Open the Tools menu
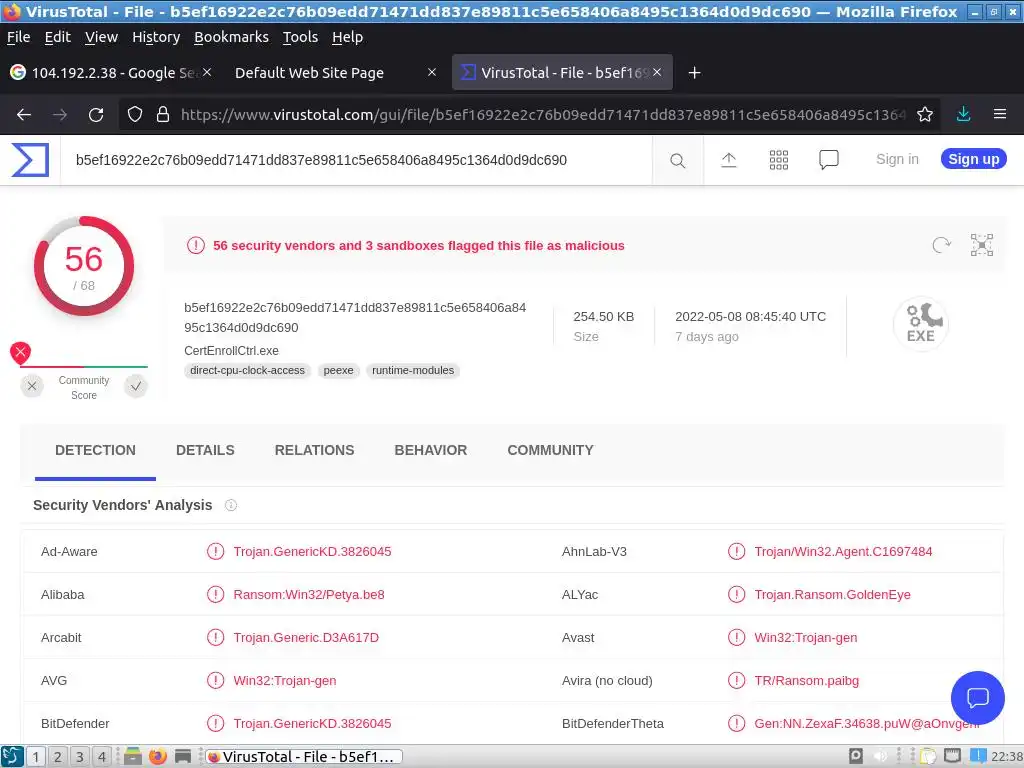This screenshot has height=768, width=1024. pyautogui.click(x=300, y=37)
